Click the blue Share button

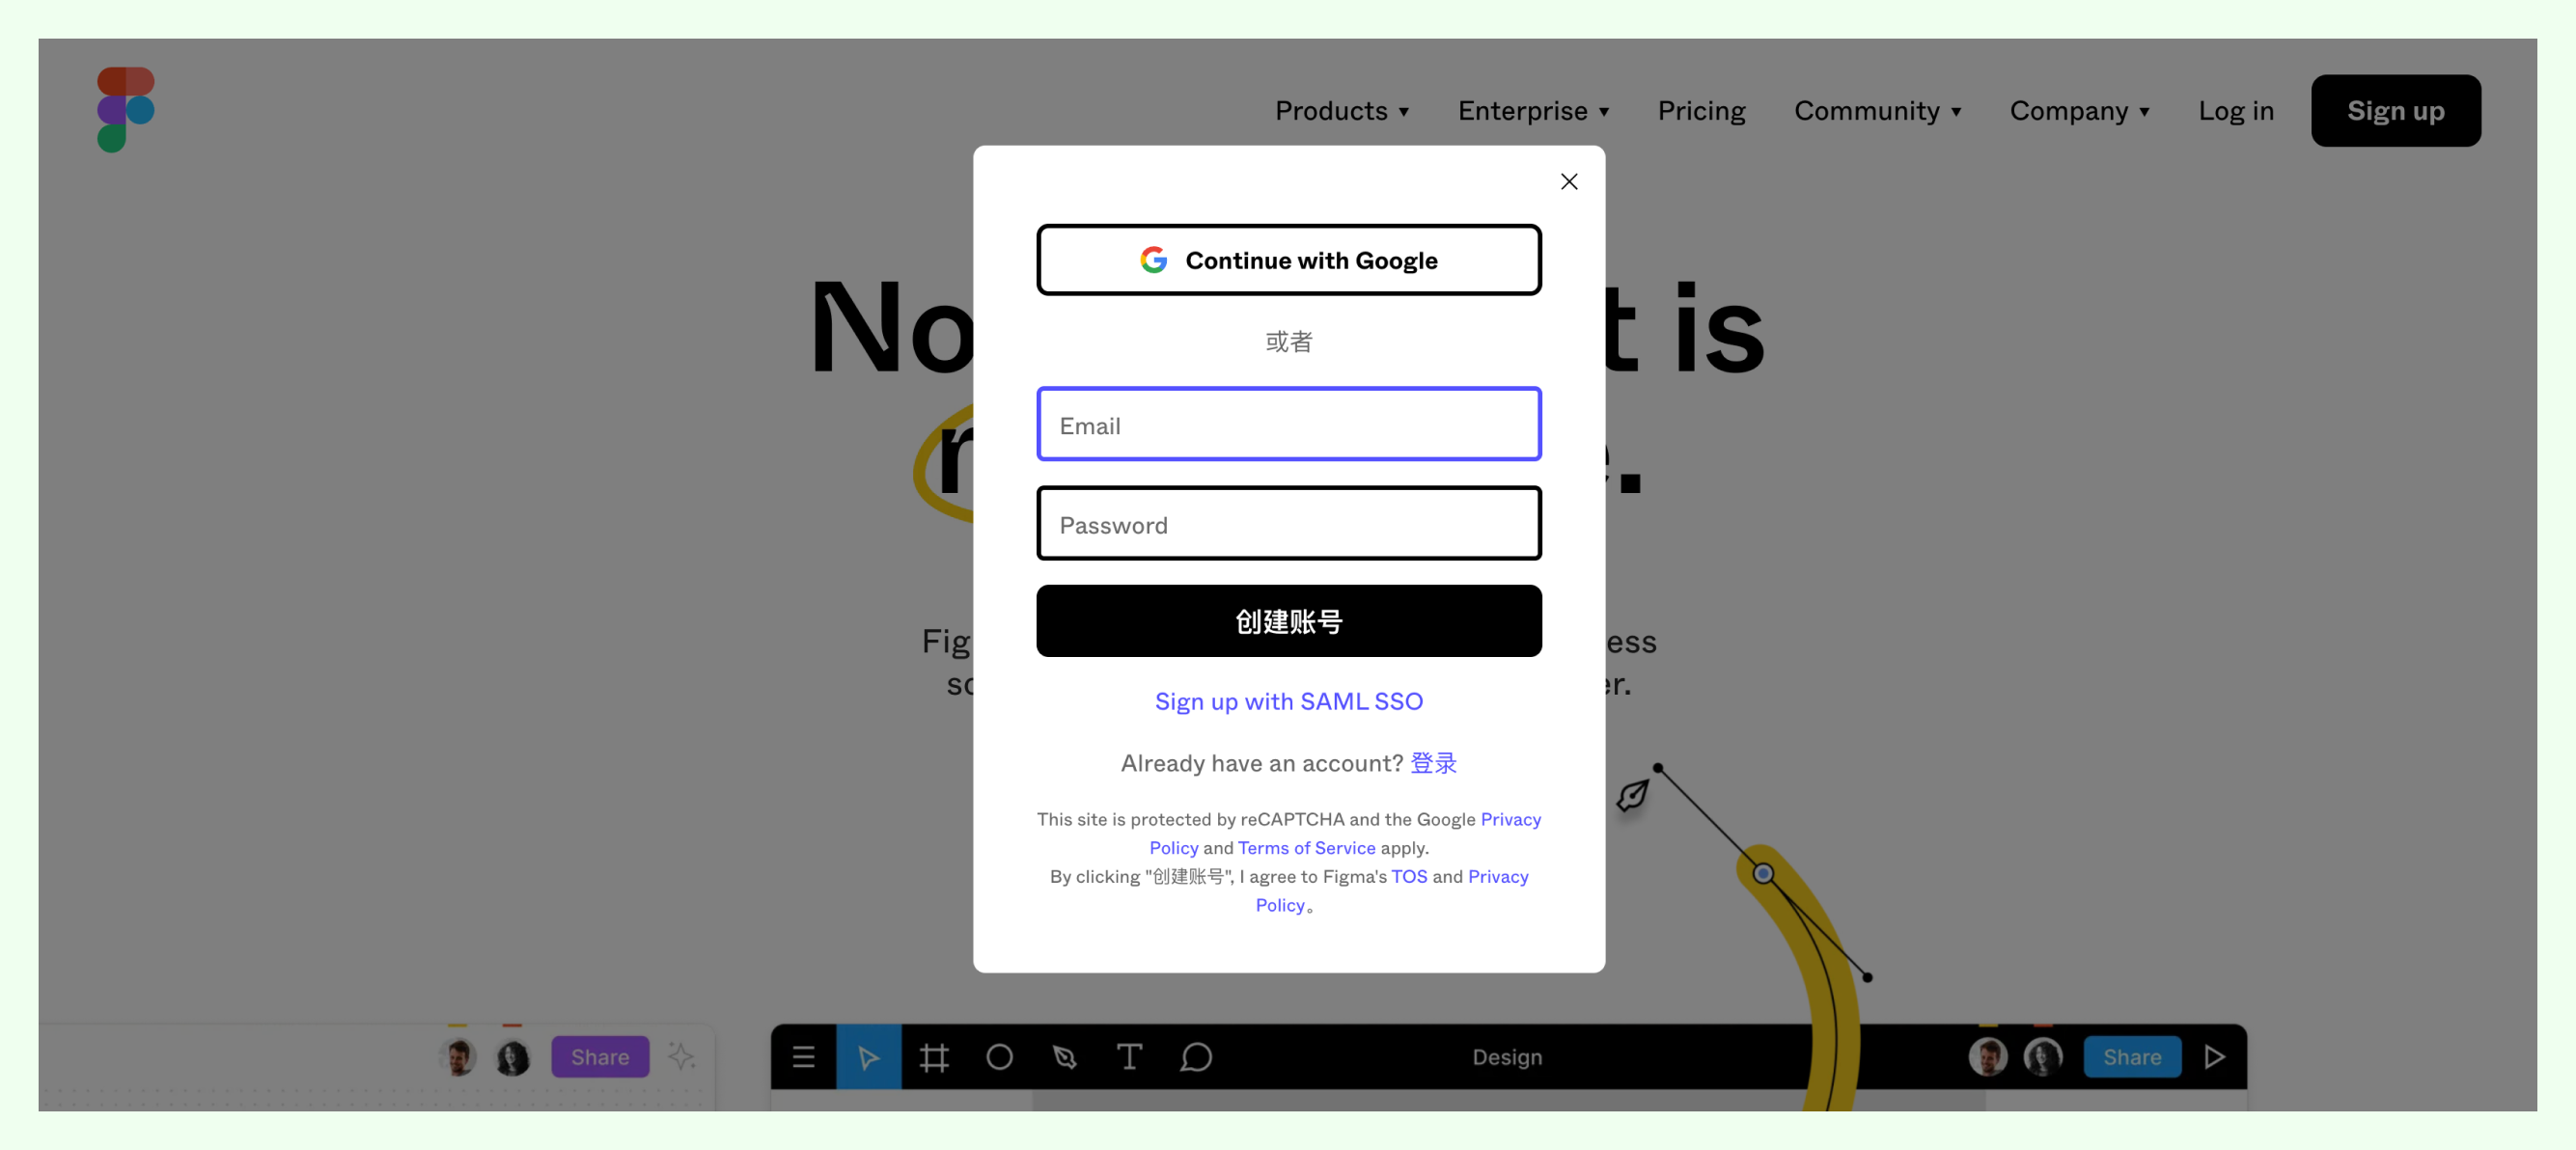(2131, 1057)
